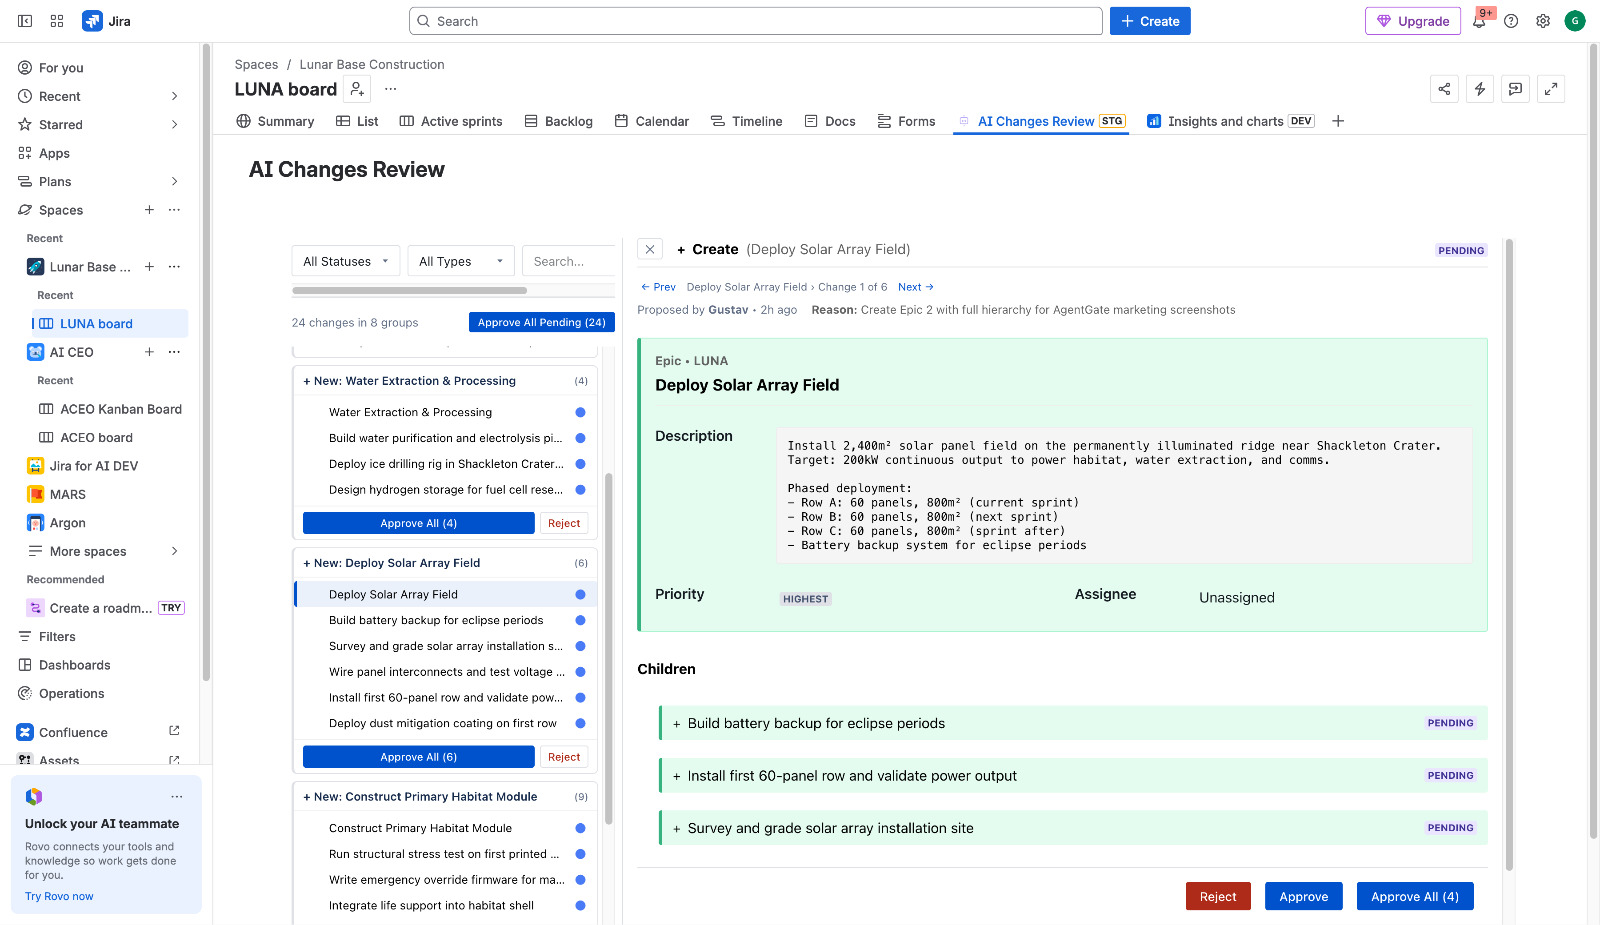Viewport: 1600px width, 925px height.
Task: Click the changes list vertical scrollbar
Action: [x=608, y=650]
